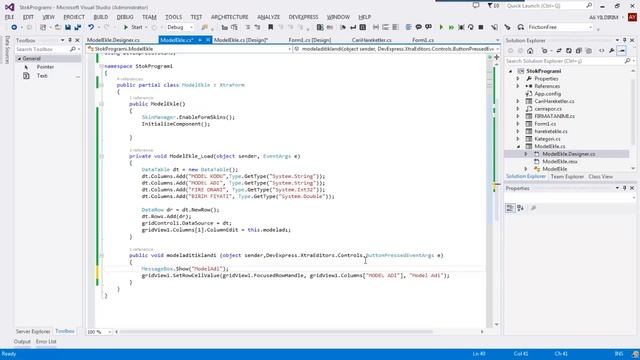Click the comment selection bubble icon
Image resolution: width=640 pixels, height=360 pixels.
click(418, 27)
